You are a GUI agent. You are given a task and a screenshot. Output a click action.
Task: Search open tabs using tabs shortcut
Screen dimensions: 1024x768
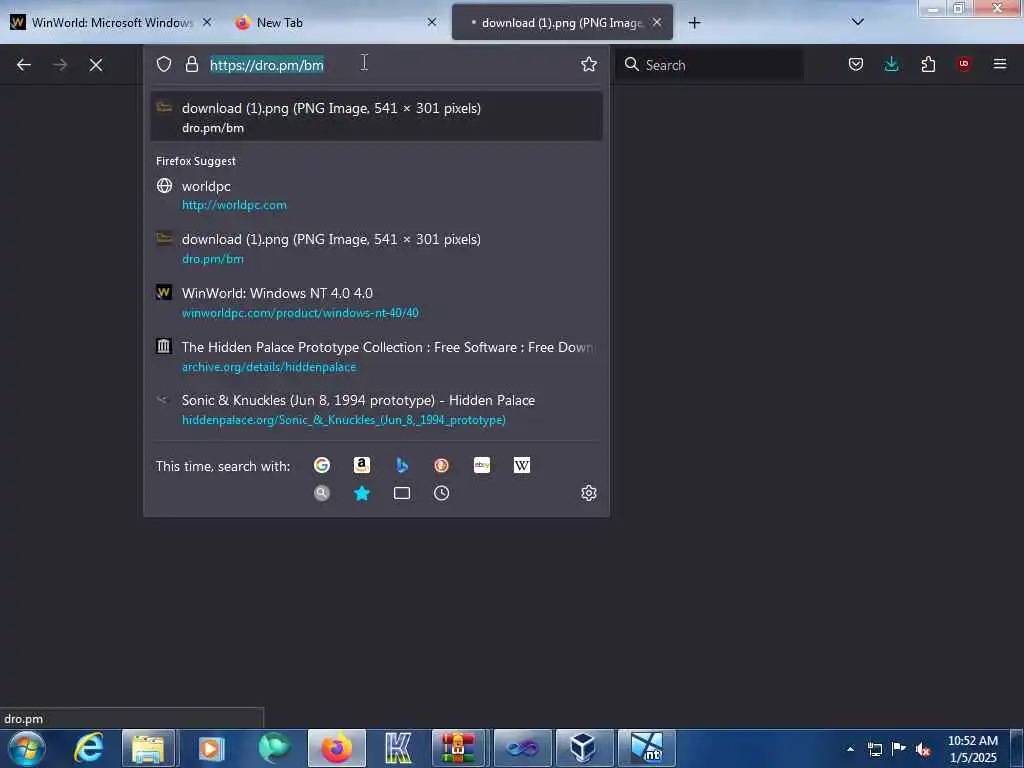tap(402, 493)
